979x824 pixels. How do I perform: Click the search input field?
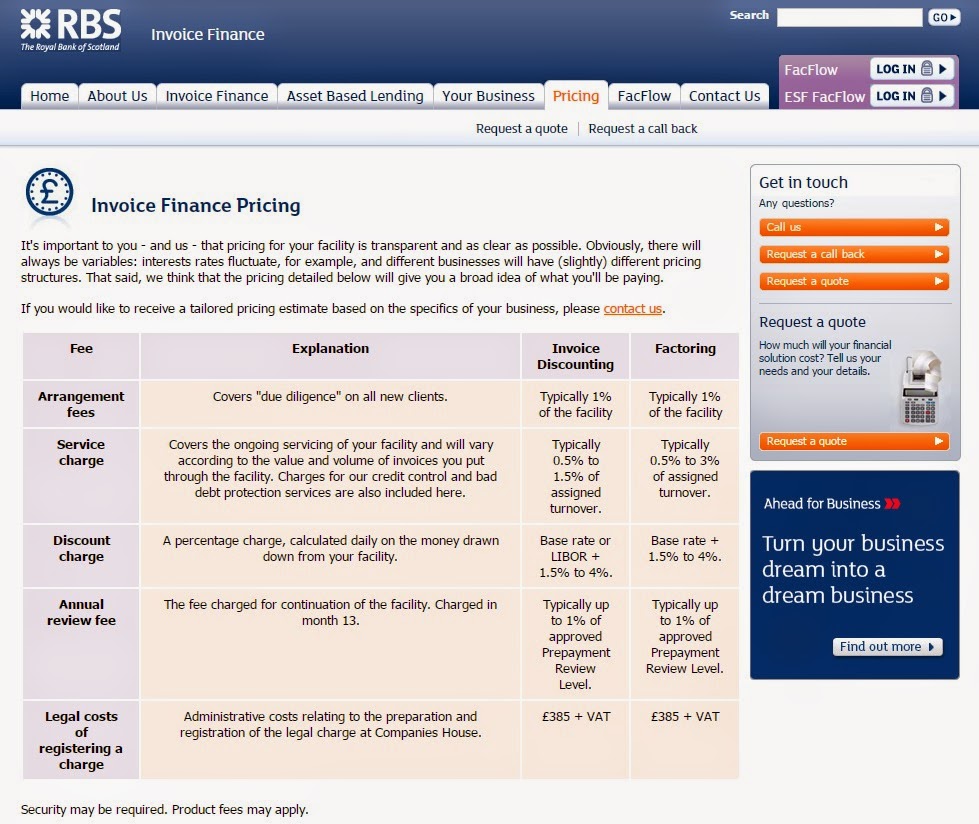(849, 17)
